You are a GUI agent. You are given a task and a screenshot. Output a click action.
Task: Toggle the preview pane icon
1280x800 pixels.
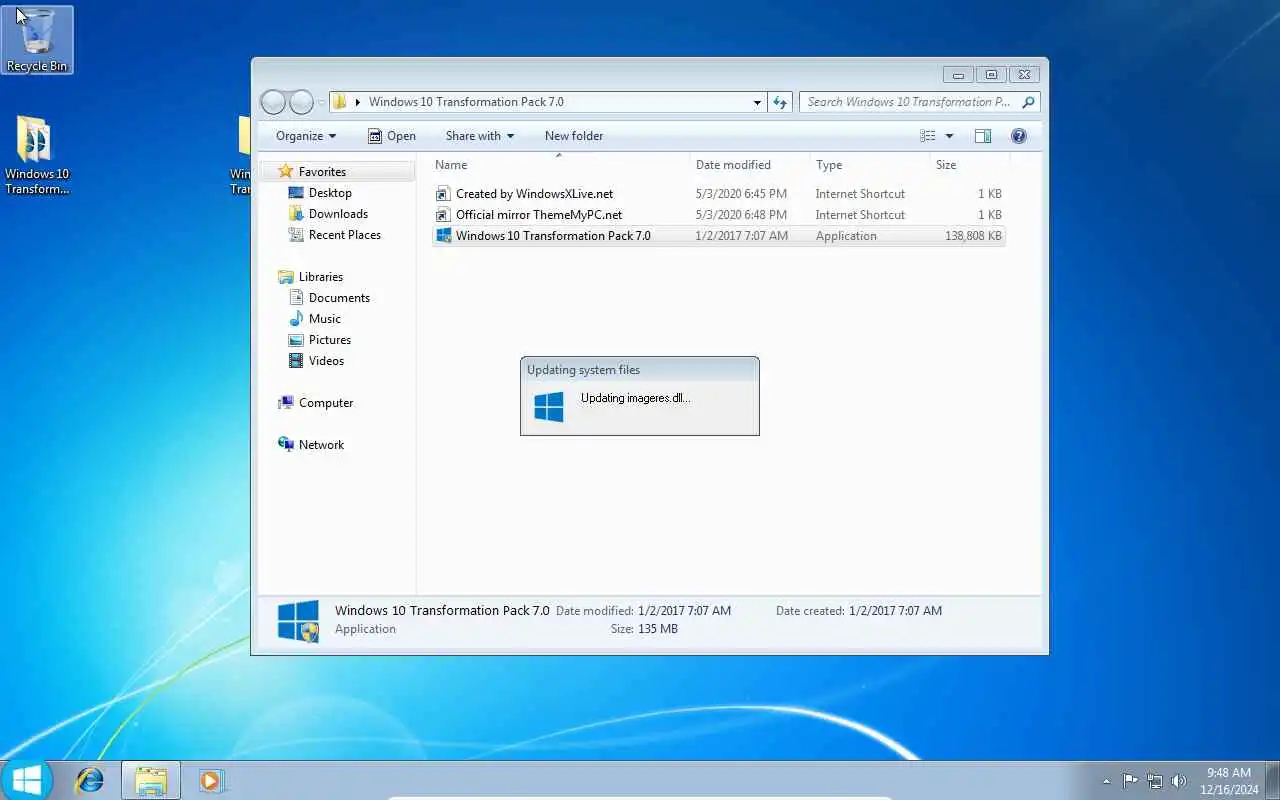click(983, 136)
